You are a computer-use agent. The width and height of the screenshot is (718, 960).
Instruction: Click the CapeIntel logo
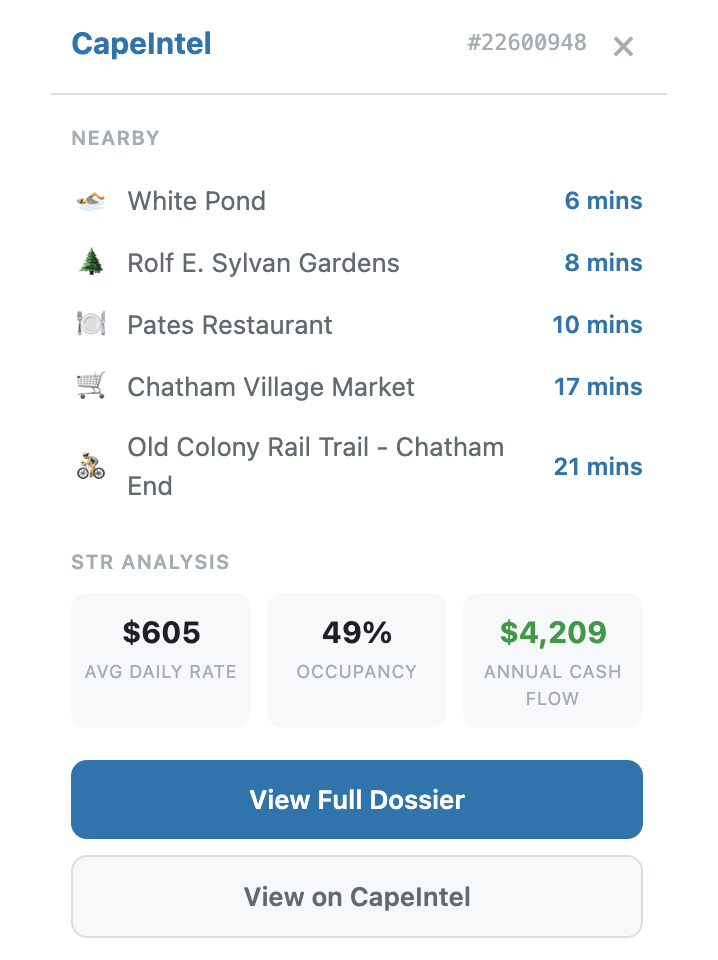point(140,43)
